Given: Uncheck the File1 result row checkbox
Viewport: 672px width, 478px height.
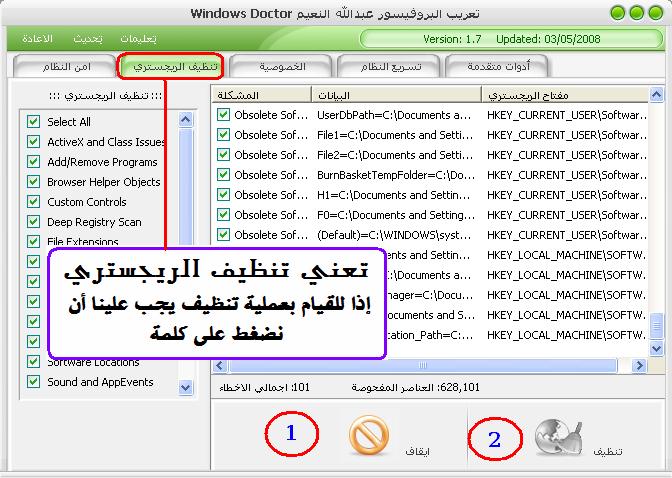Looking at the screenshot, I should [223, 135].
